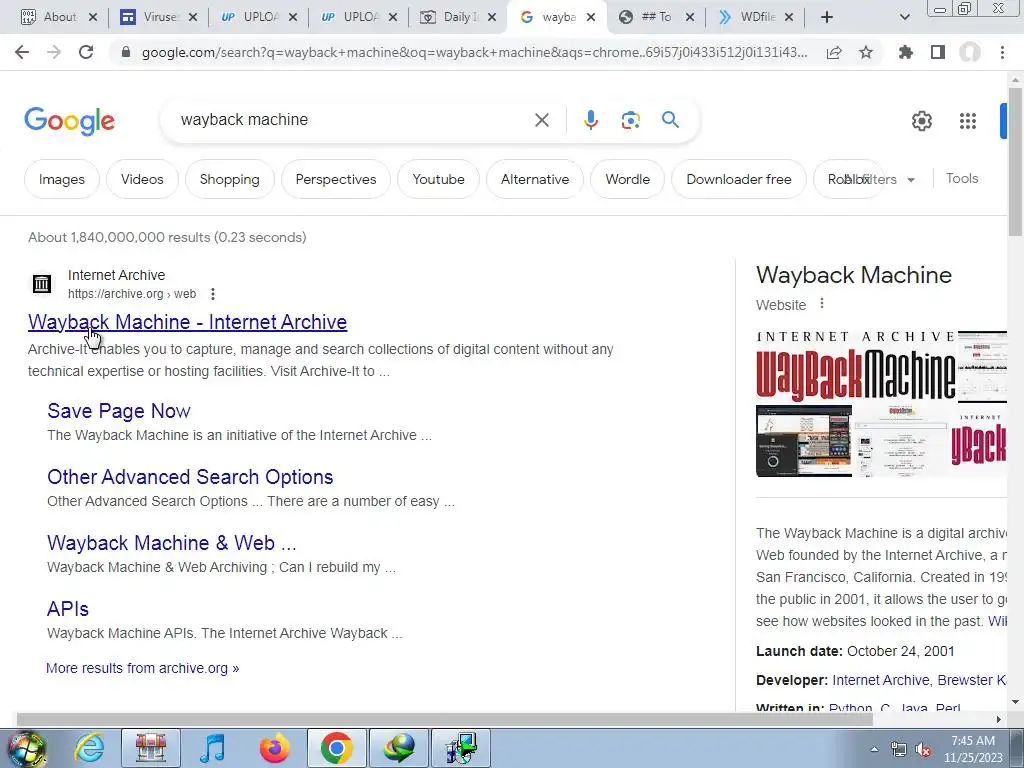Click the Google logo
This screenshot has width=1024, height=768.
[70, 121]
